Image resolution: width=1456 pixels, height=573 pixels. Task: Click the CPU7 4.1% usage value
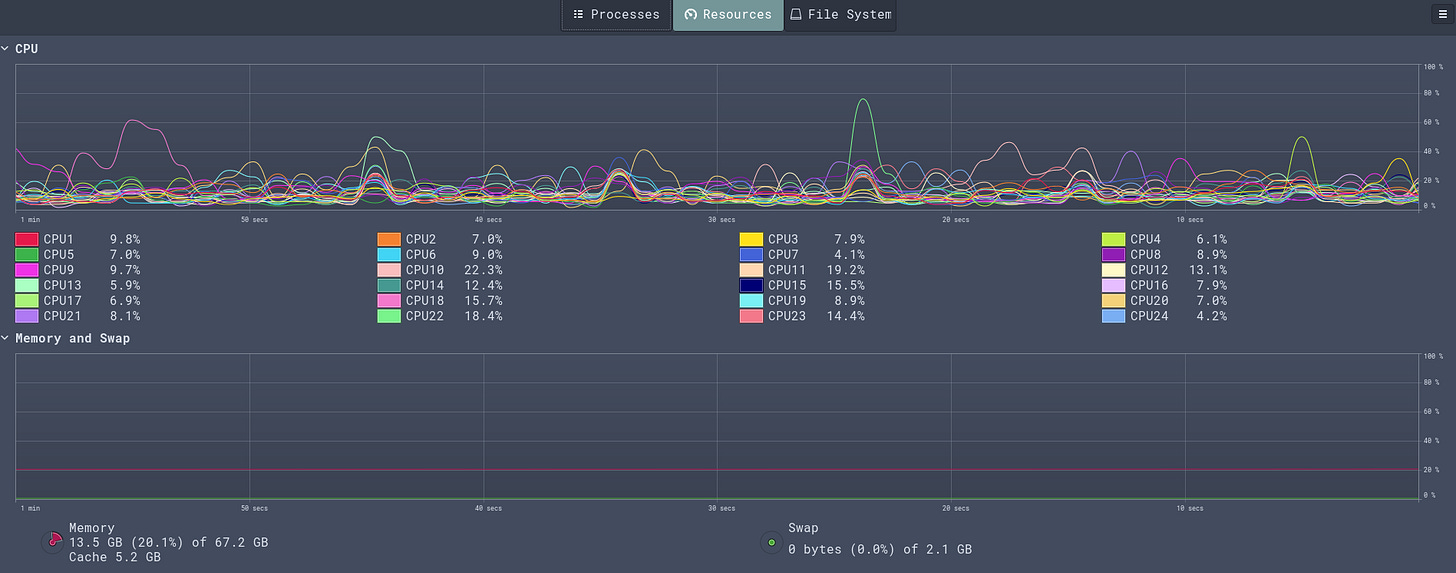[849, 255]
